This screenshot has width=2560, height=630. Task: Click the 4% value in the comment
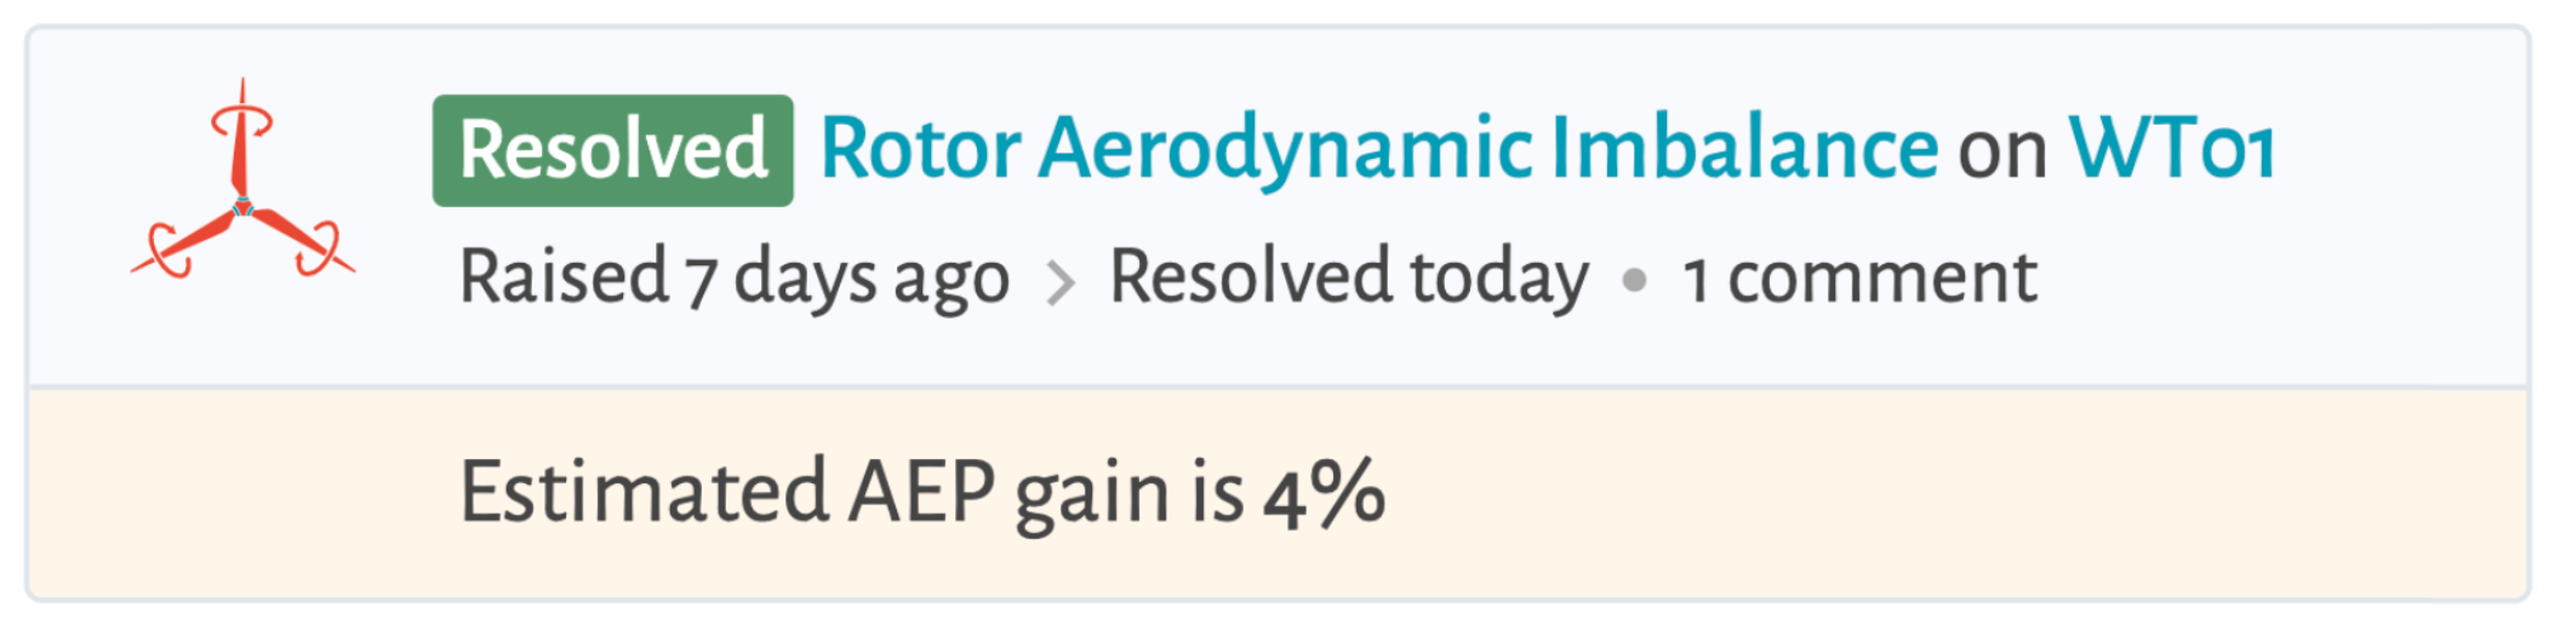(1324, 493)
